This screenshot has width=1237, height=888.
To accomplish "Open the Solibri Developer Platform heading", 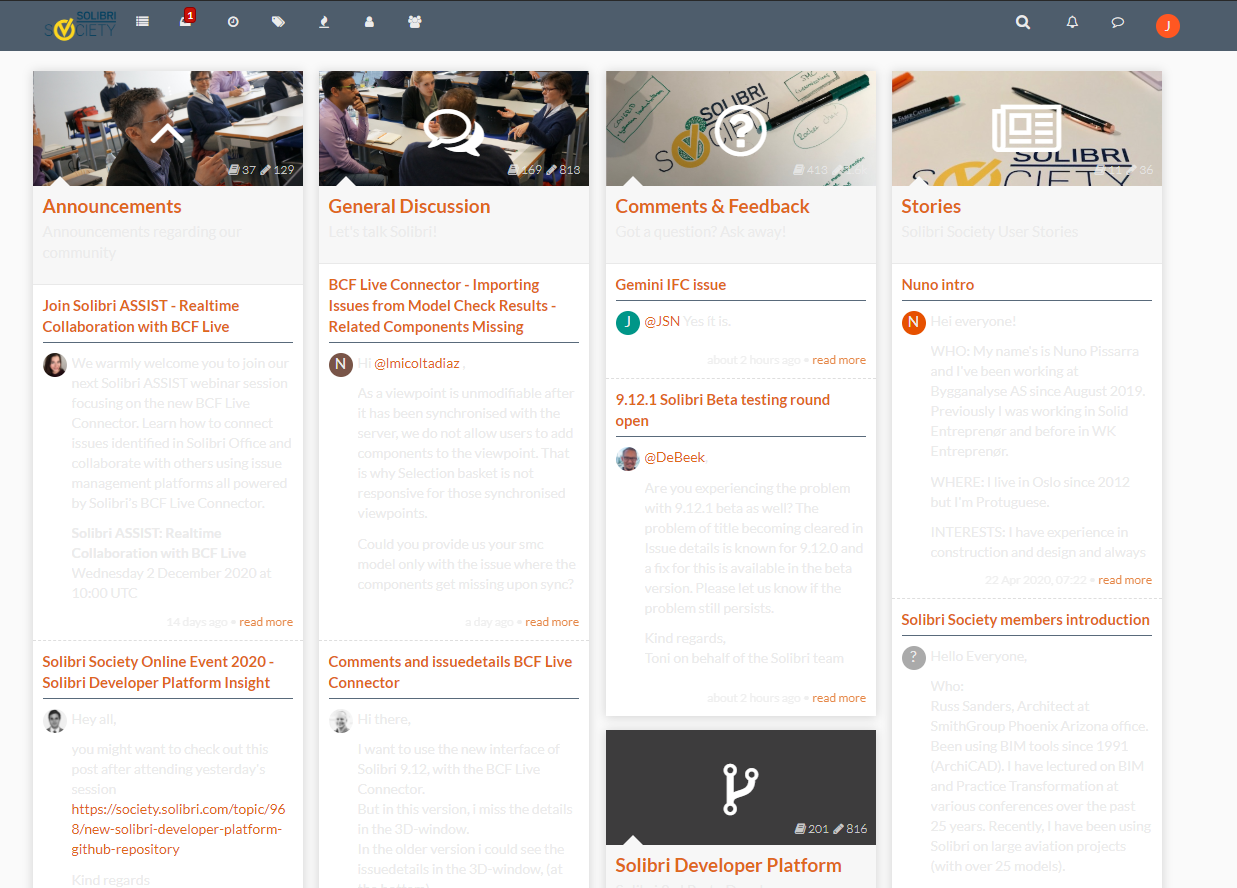I will (x=728, y=865).
